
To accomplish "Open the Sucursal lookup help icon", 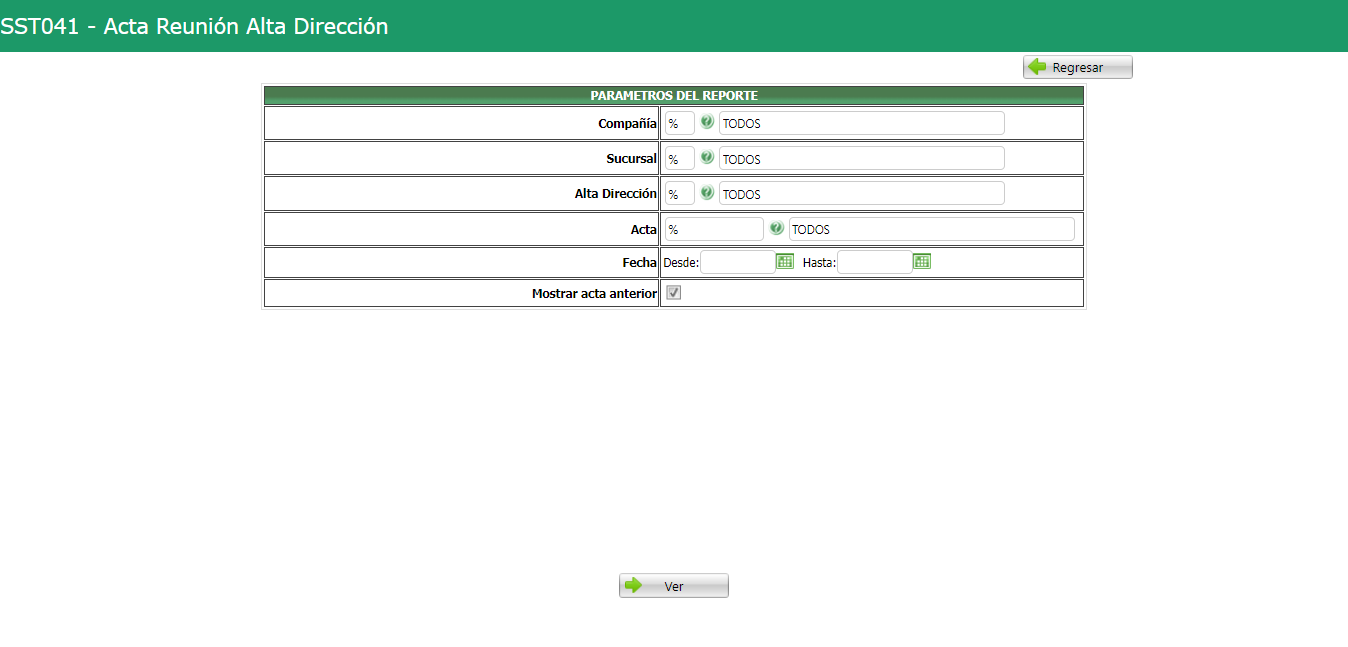I will click(x=707, y=157).
